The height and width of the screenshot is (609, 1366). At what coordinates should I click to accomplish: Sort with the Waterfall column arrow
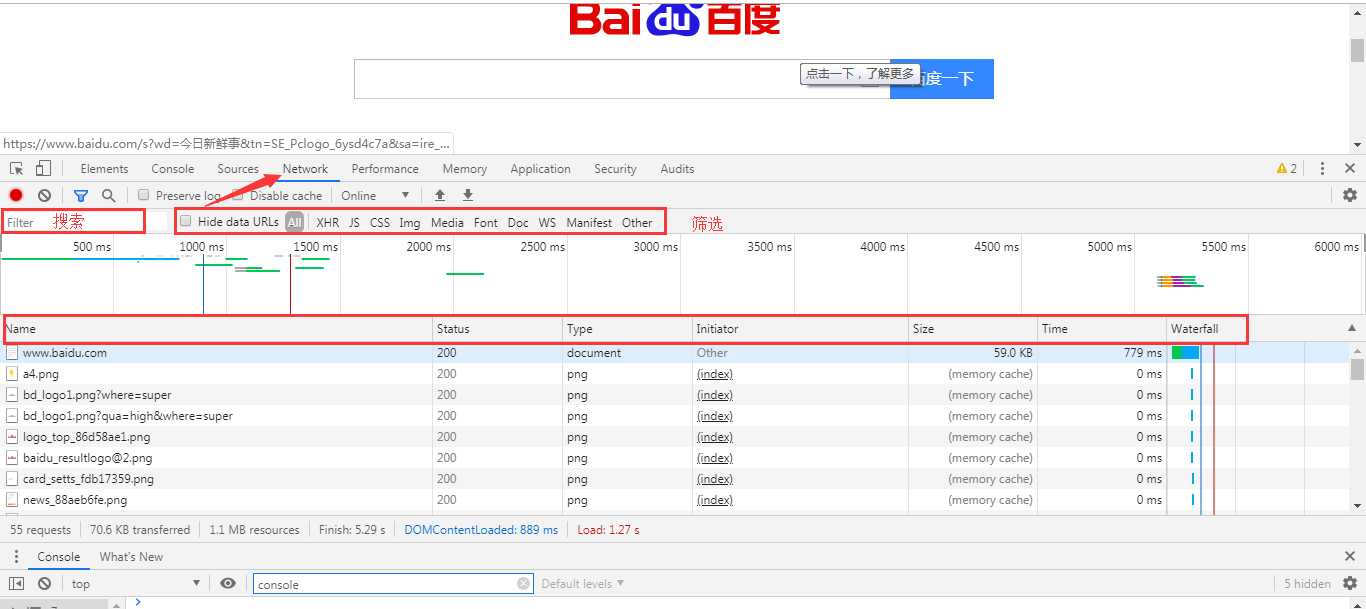pos(1352,328)
